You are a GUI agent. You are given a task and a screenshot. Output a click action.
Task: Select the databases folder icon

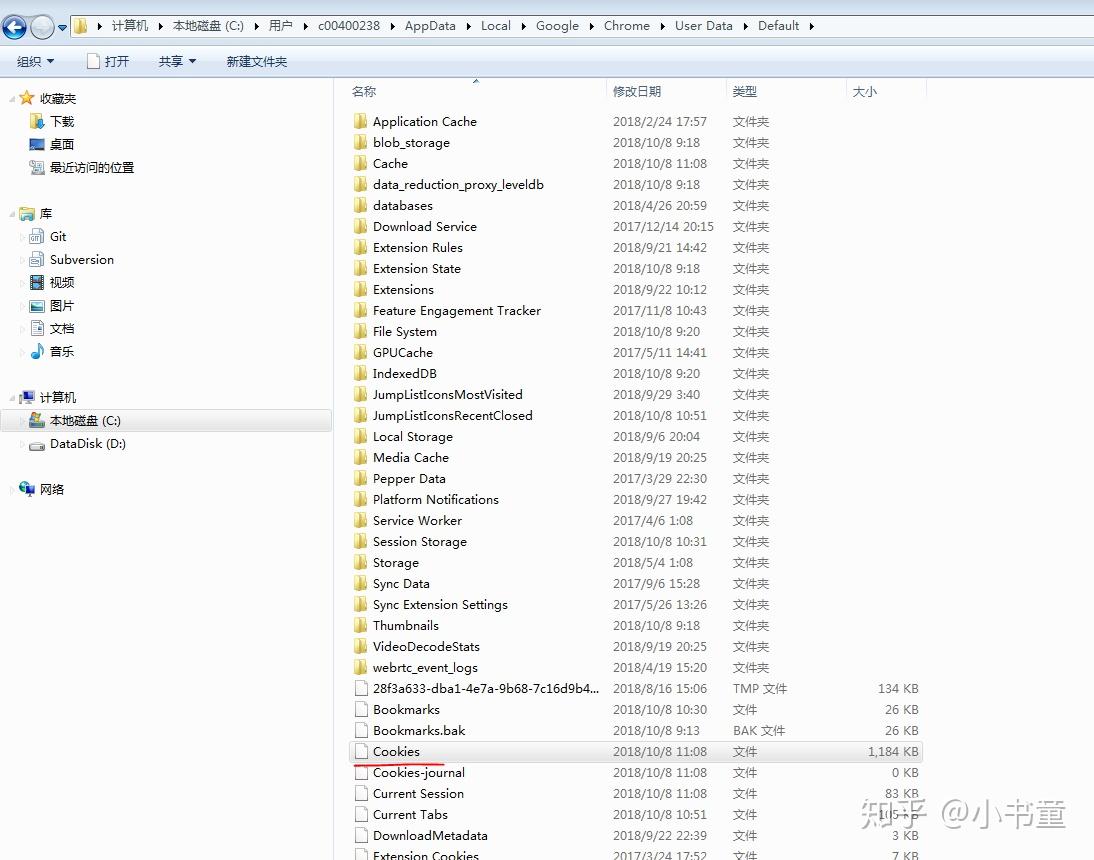(360, 205)
